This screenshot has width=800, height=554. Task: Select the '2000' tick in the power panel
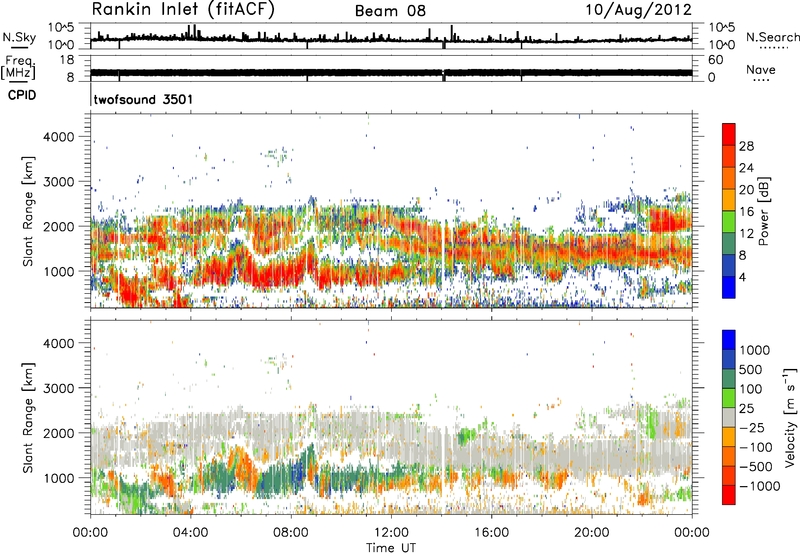[59, 226]
